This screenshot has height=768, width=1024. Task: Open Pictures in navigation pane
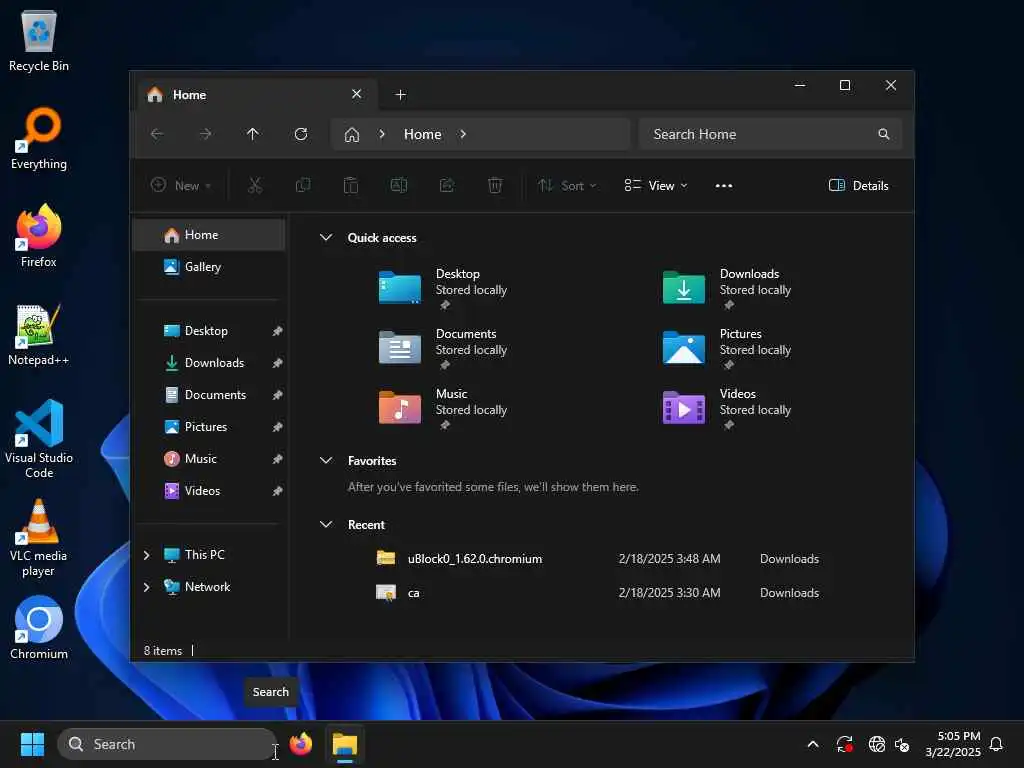click(x=209, y=427)
